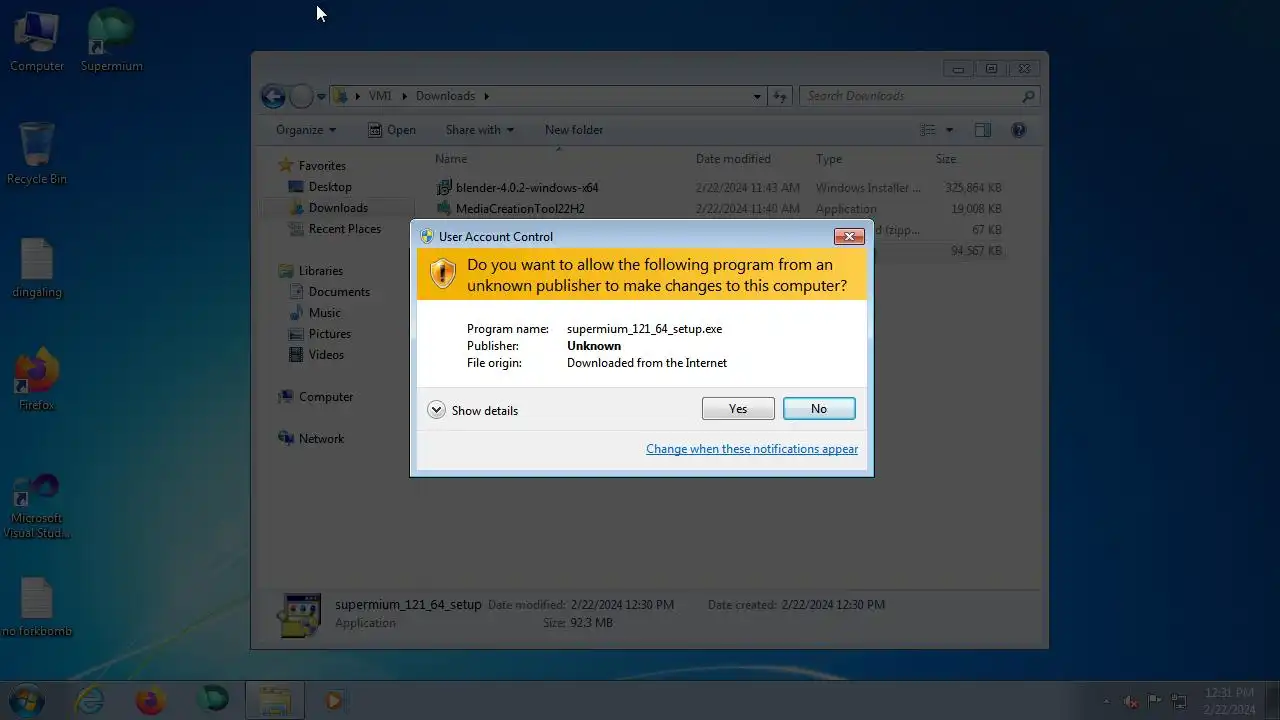Click the taskbar clock

pos(1229,701)
